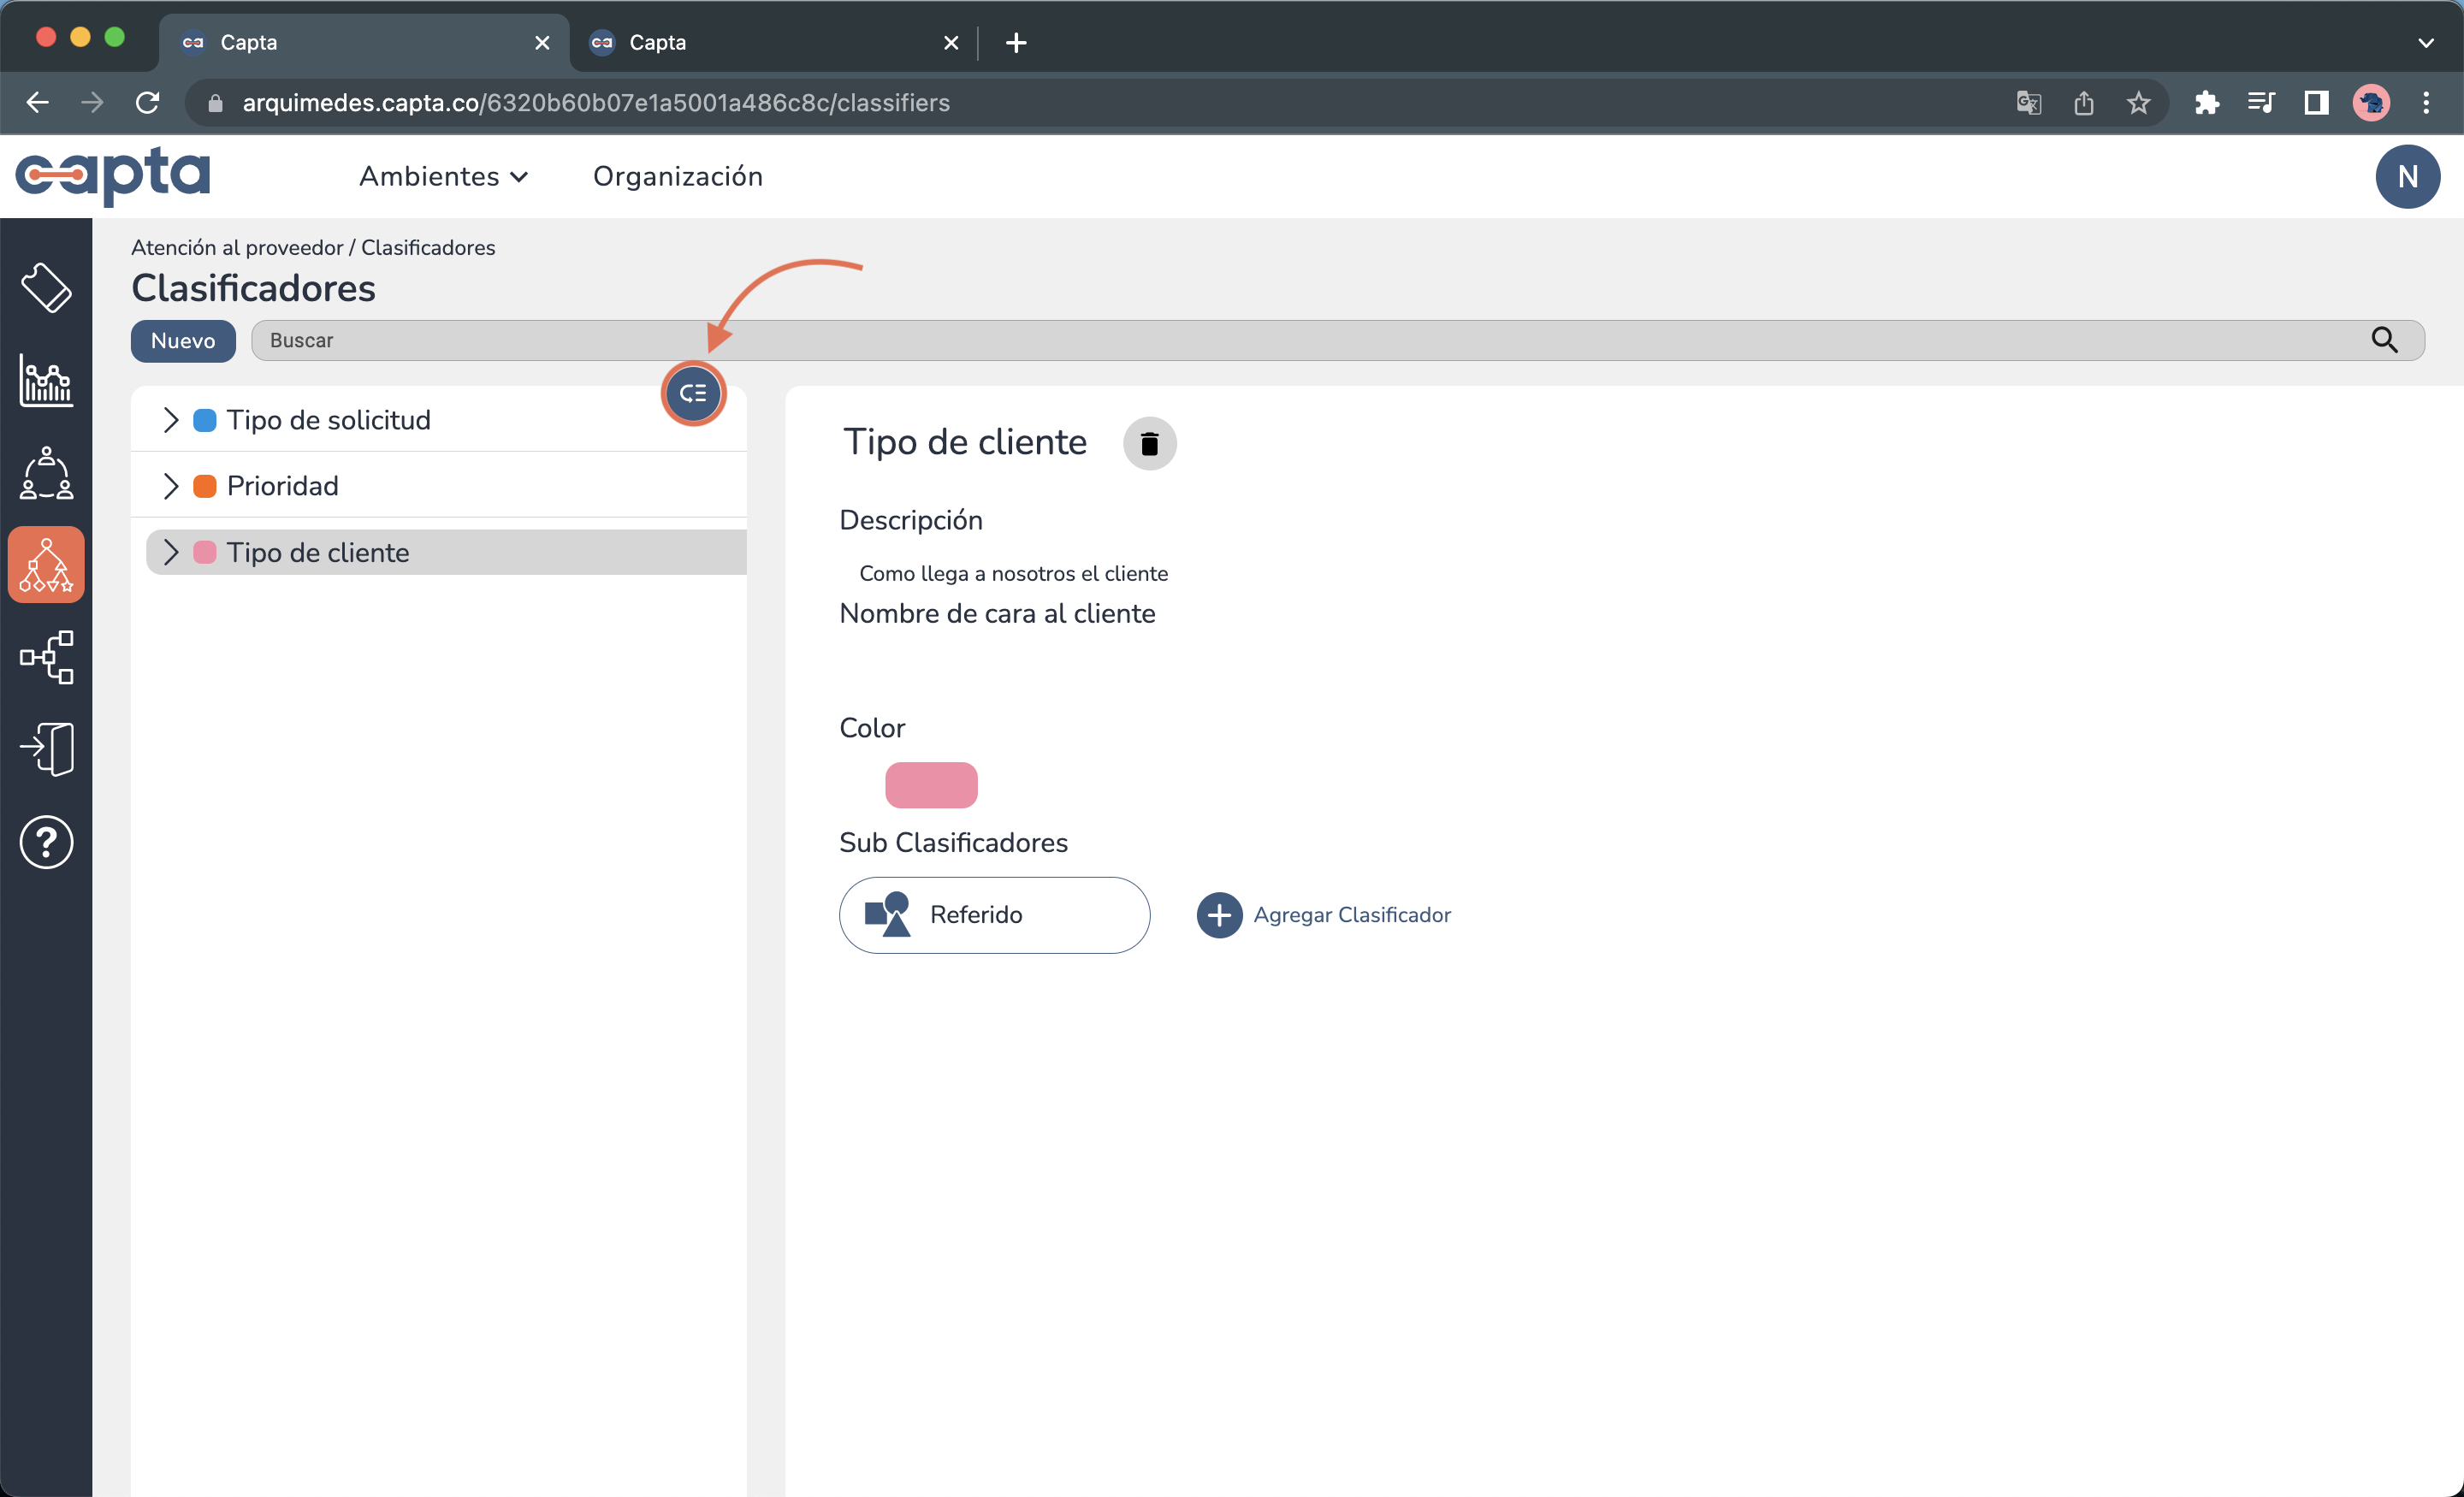
Task: Open the Referido sub classifier
Action: pyautogui.click(x=994, y=915)
